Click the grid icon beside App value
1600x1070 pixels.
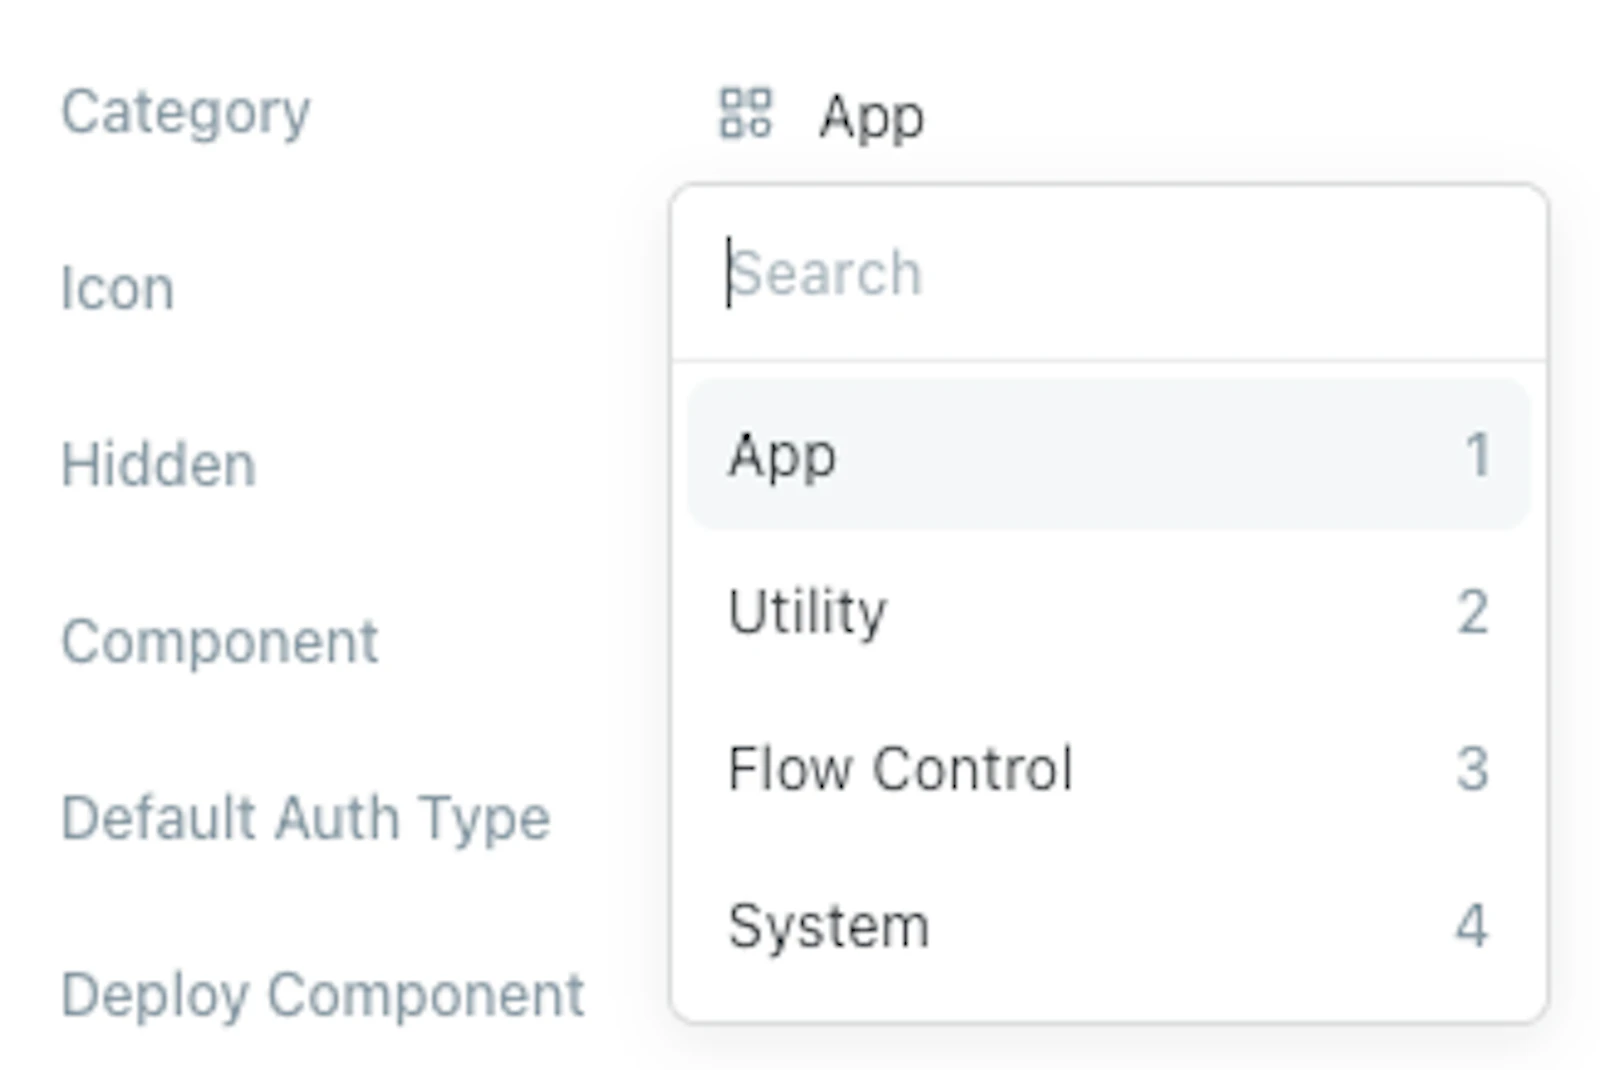746,112
